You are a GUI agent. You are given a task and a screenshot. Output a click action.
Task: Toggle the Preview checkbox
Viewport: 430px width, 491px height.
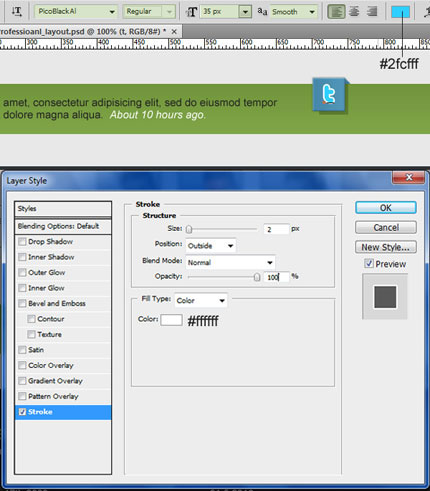pyautogui.click(x=369, y=263)
